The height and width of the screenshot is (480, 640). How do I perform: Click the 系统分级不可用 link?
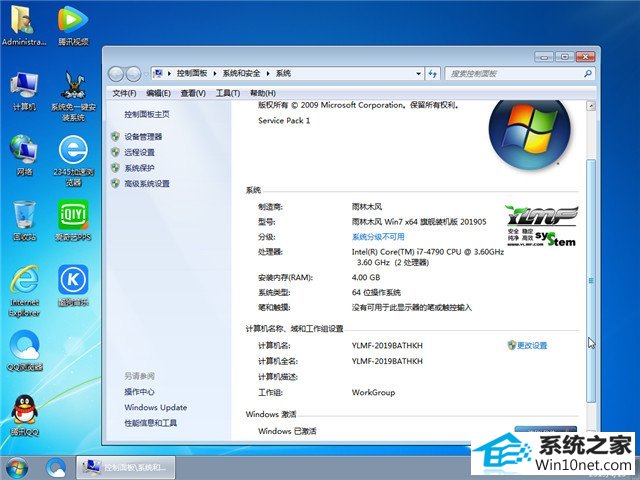[x=378, y=237]
